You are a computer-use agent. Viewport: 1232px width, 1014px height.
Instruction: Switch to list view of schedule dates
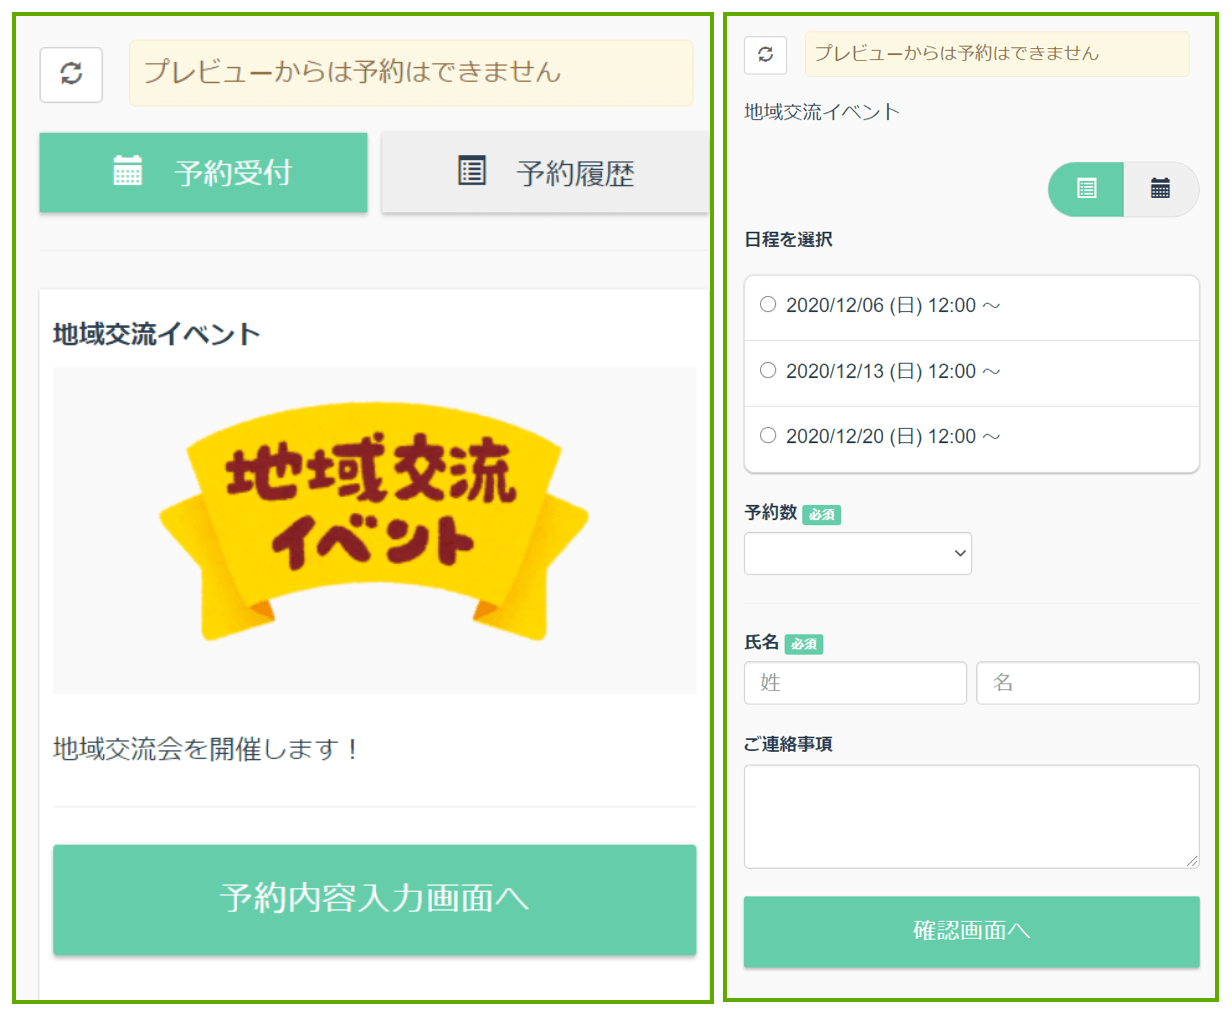(1086, 189)
